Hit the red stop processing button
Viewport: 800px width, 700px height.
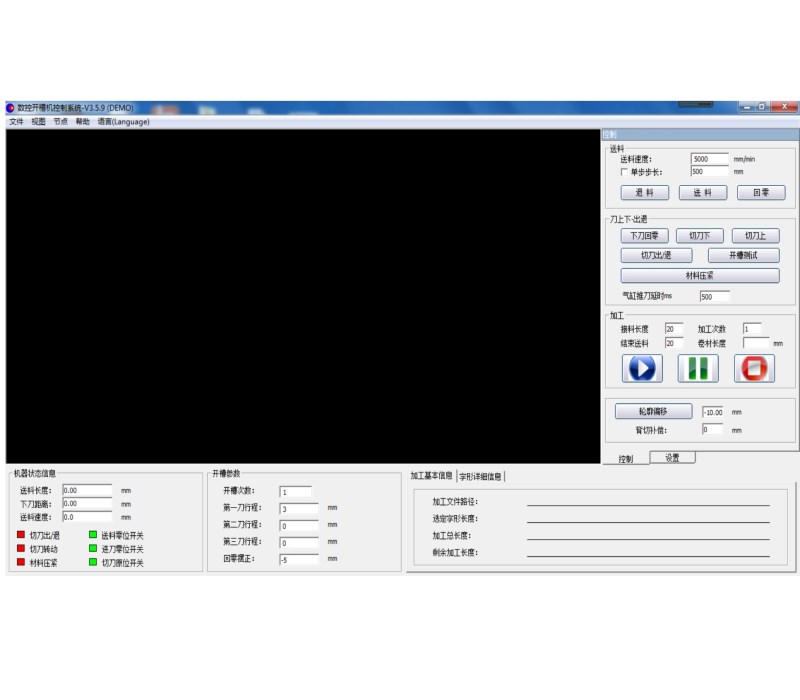(754, 368)
